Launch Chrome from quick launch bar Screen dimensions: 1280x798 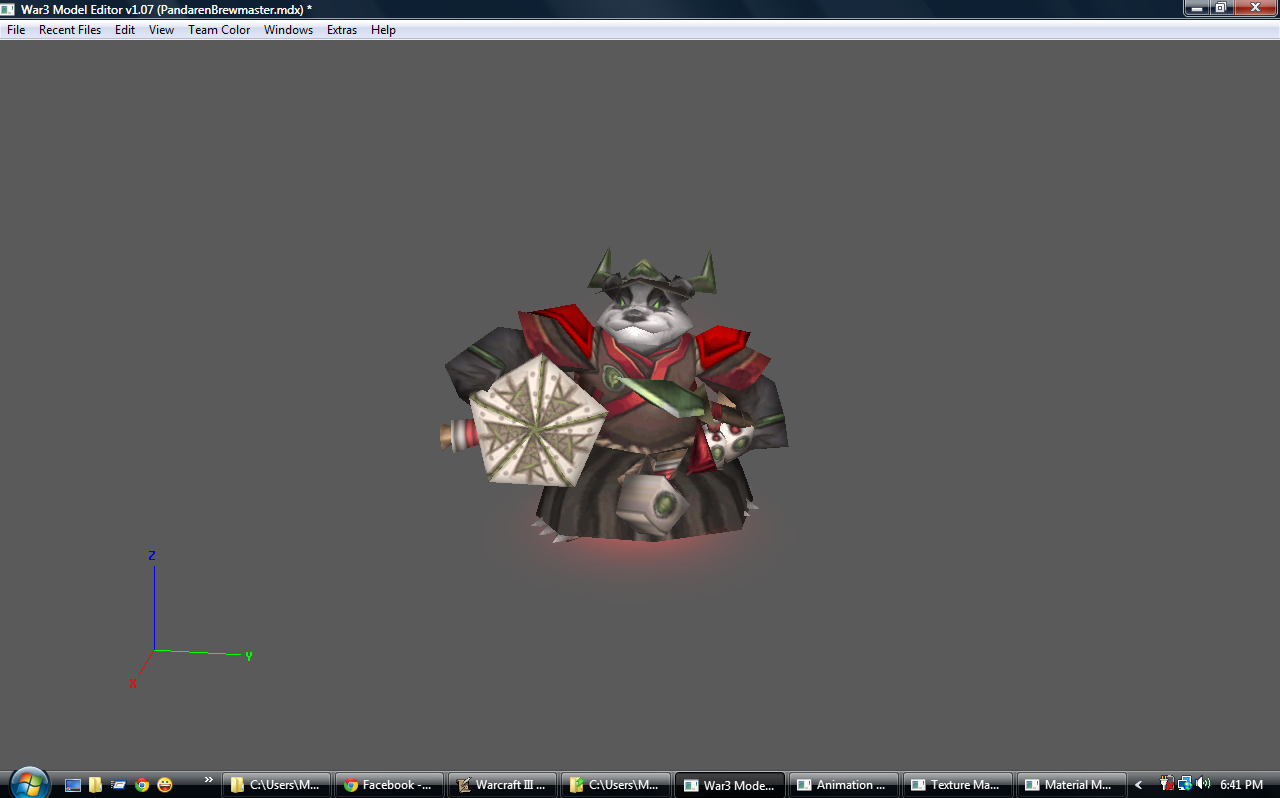click(x=142, y=785)
